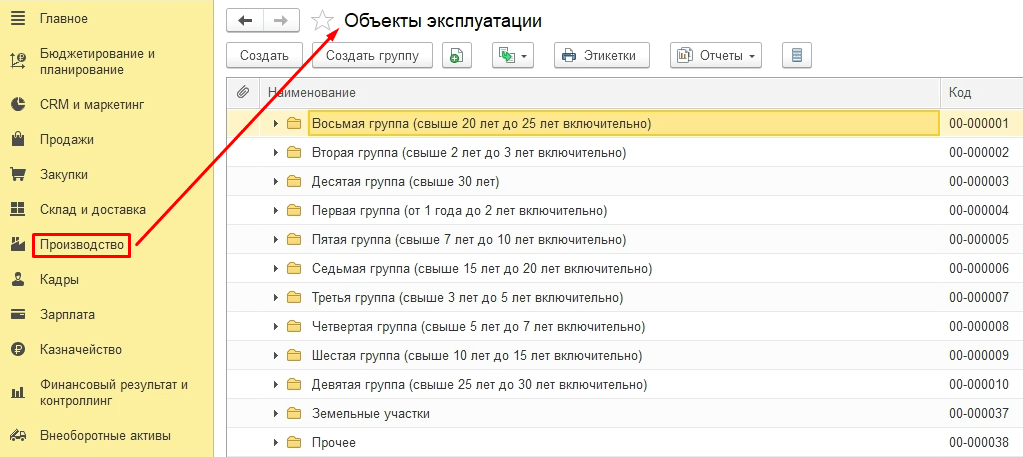Expand the Вторая группа tree node

point(276,153)
